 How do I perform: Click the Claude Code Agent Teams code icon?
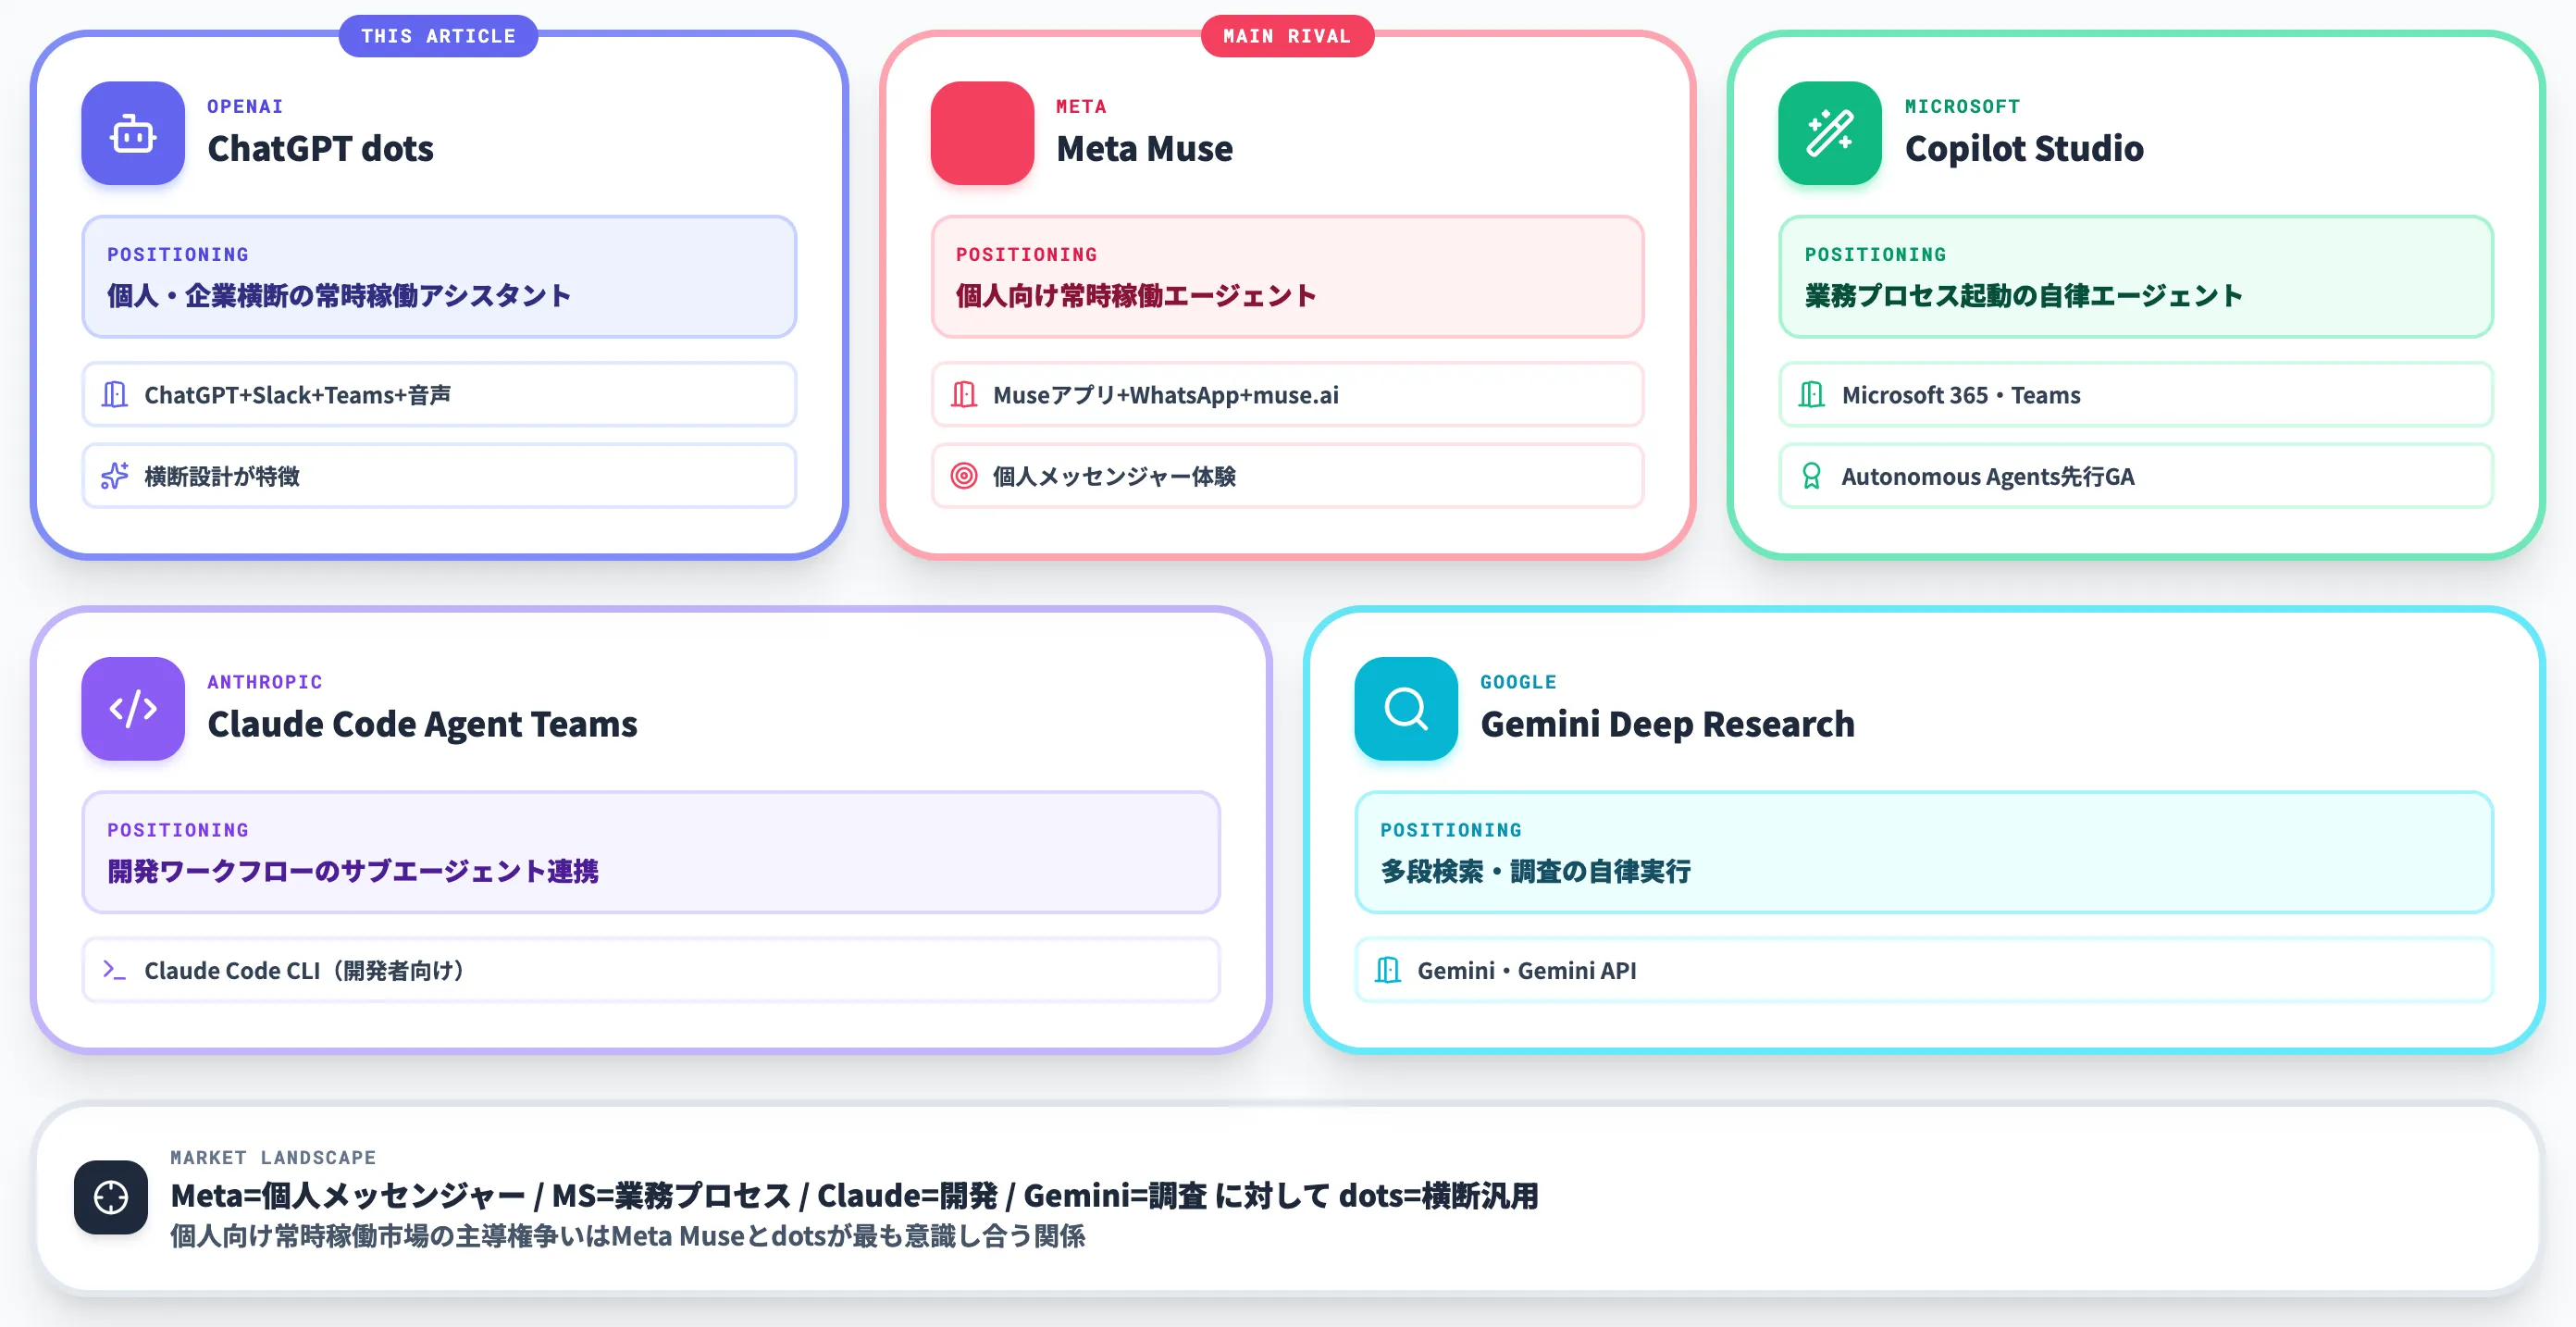pyautogui.click(x=133, y=708)
